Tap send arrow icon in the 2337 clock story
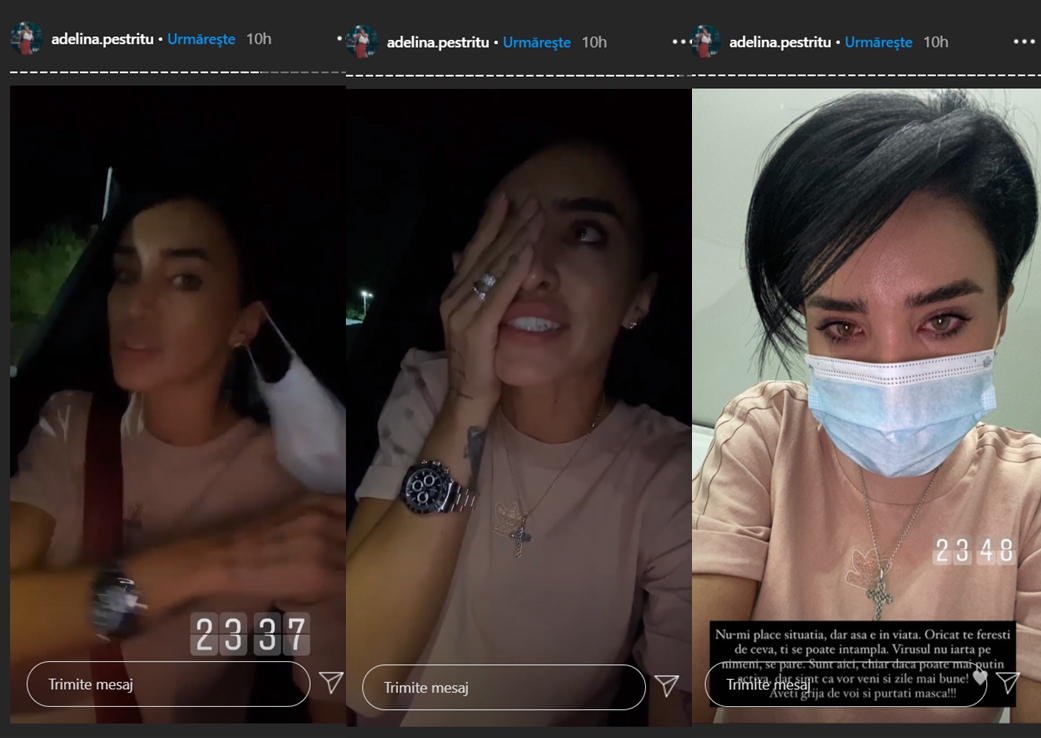 [331, 682]
